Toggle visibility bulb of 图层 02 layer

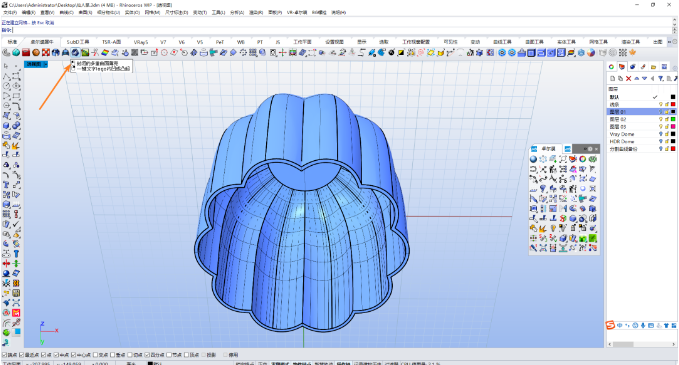[x=661, y=119]
